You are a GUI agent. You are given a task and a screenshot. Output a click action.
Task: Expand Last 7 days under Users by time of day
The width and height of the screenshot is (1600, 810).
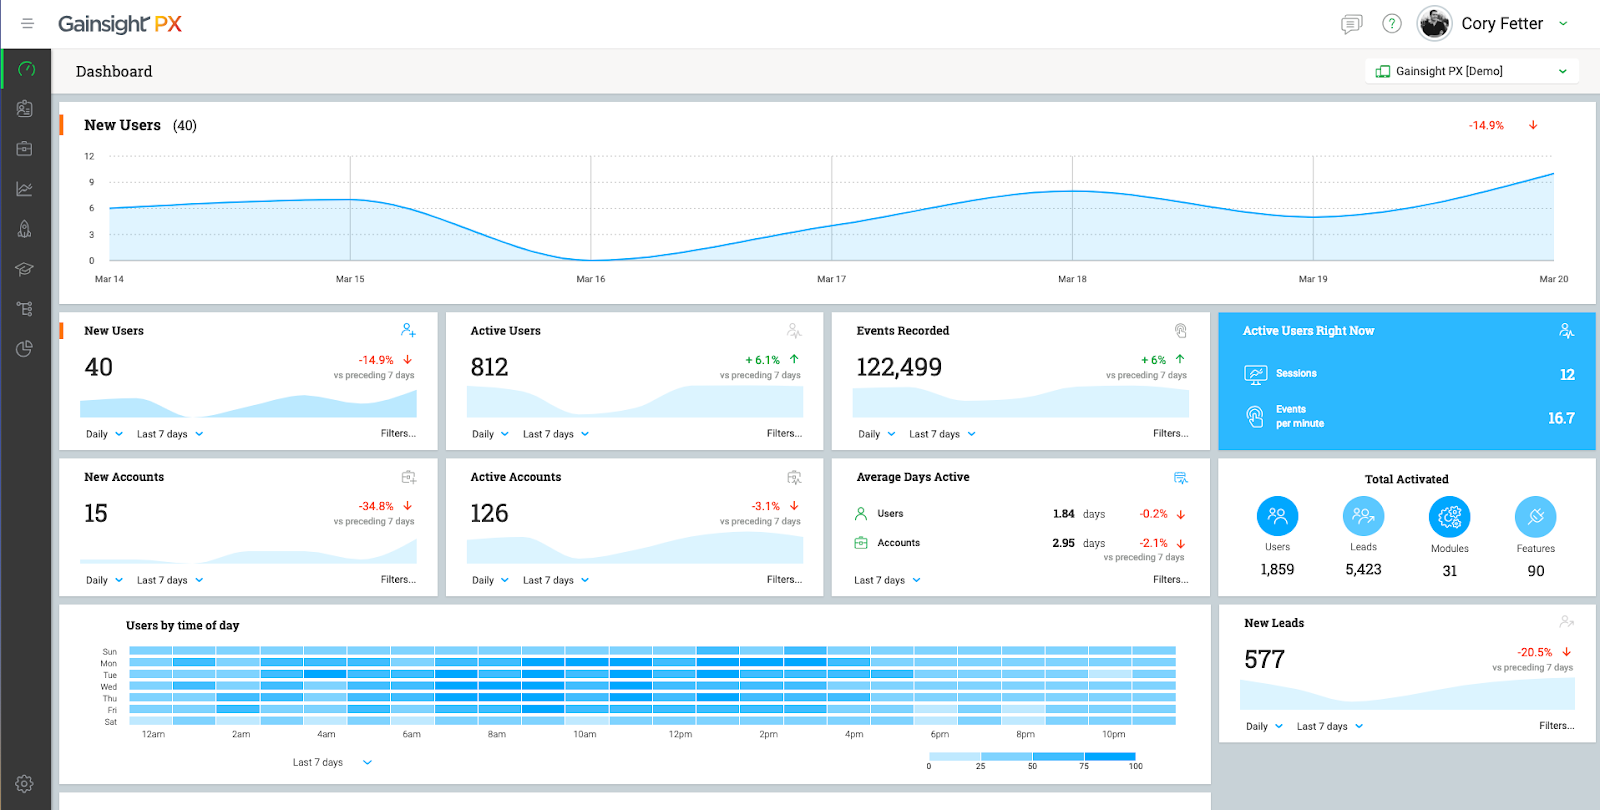coord(332,762)
